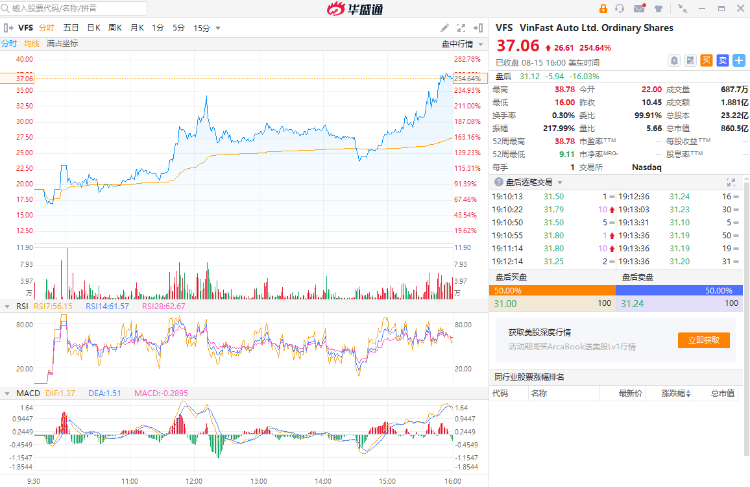The image size is (750, 487).
Task: Click post-market ask price 31.24
Action: point(632,303)
